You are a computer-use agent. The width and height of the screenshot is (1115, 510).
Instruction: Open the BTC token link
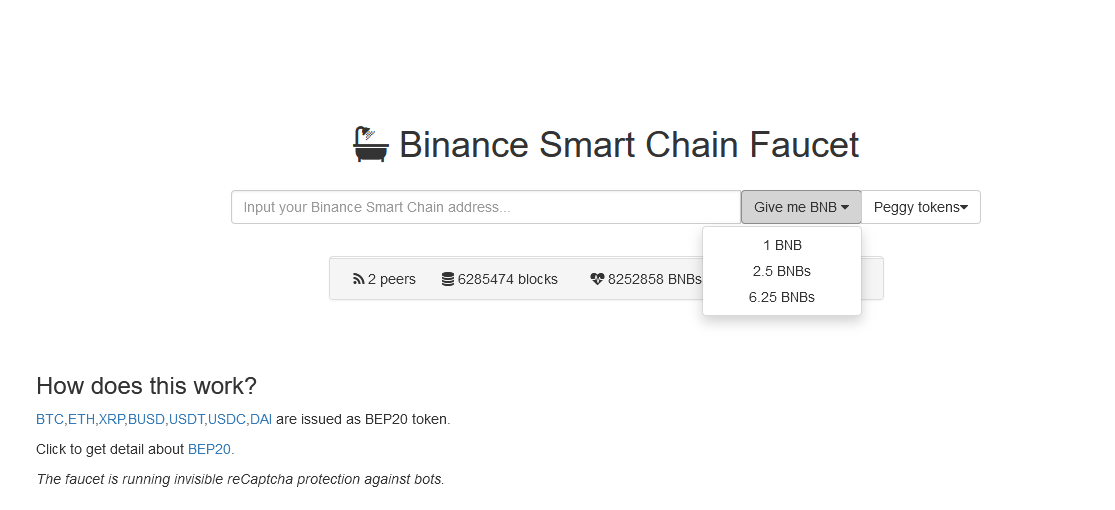click(50, 420)
